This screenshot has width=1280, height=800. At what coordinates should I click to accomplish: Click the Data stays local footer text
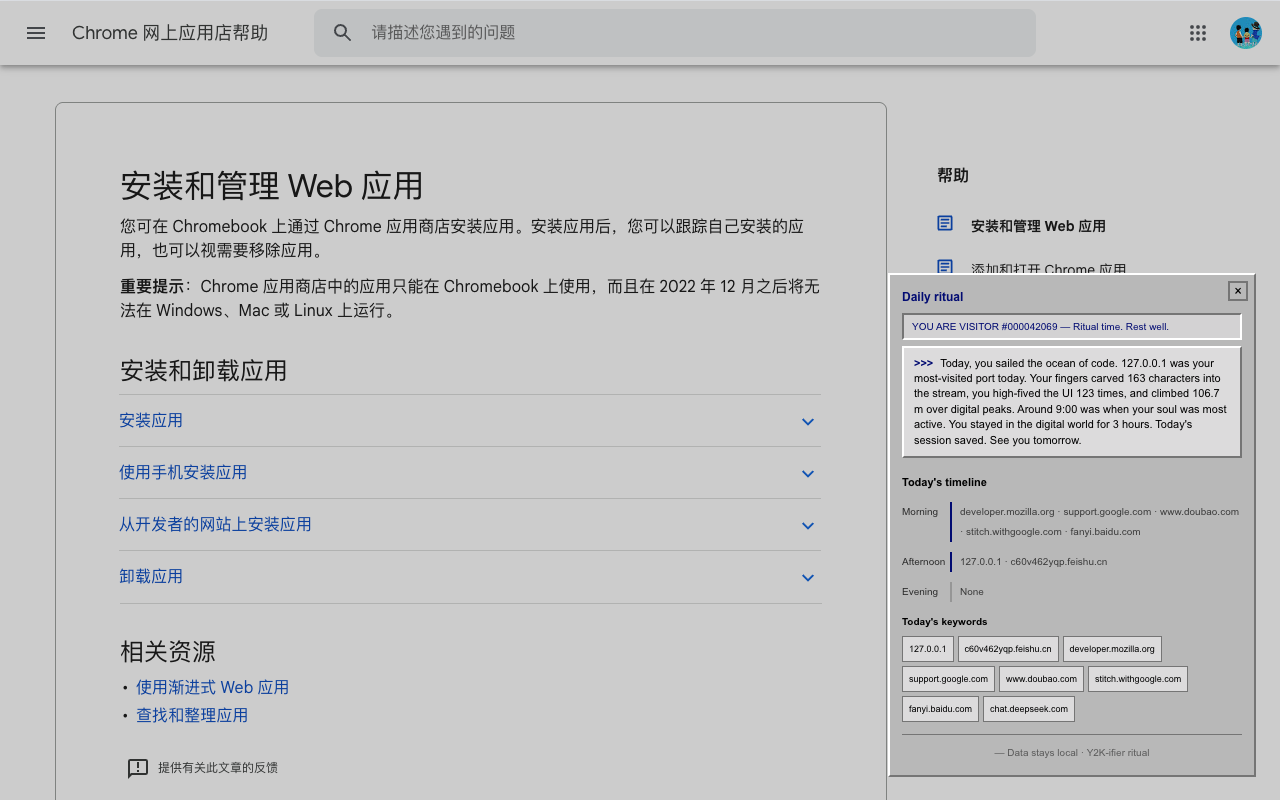point(1072,753)
